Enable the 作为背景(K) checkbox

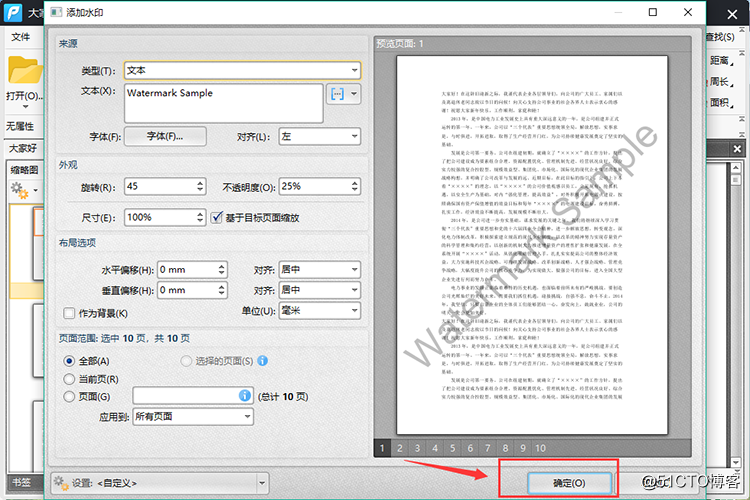[x=69, y=313]
